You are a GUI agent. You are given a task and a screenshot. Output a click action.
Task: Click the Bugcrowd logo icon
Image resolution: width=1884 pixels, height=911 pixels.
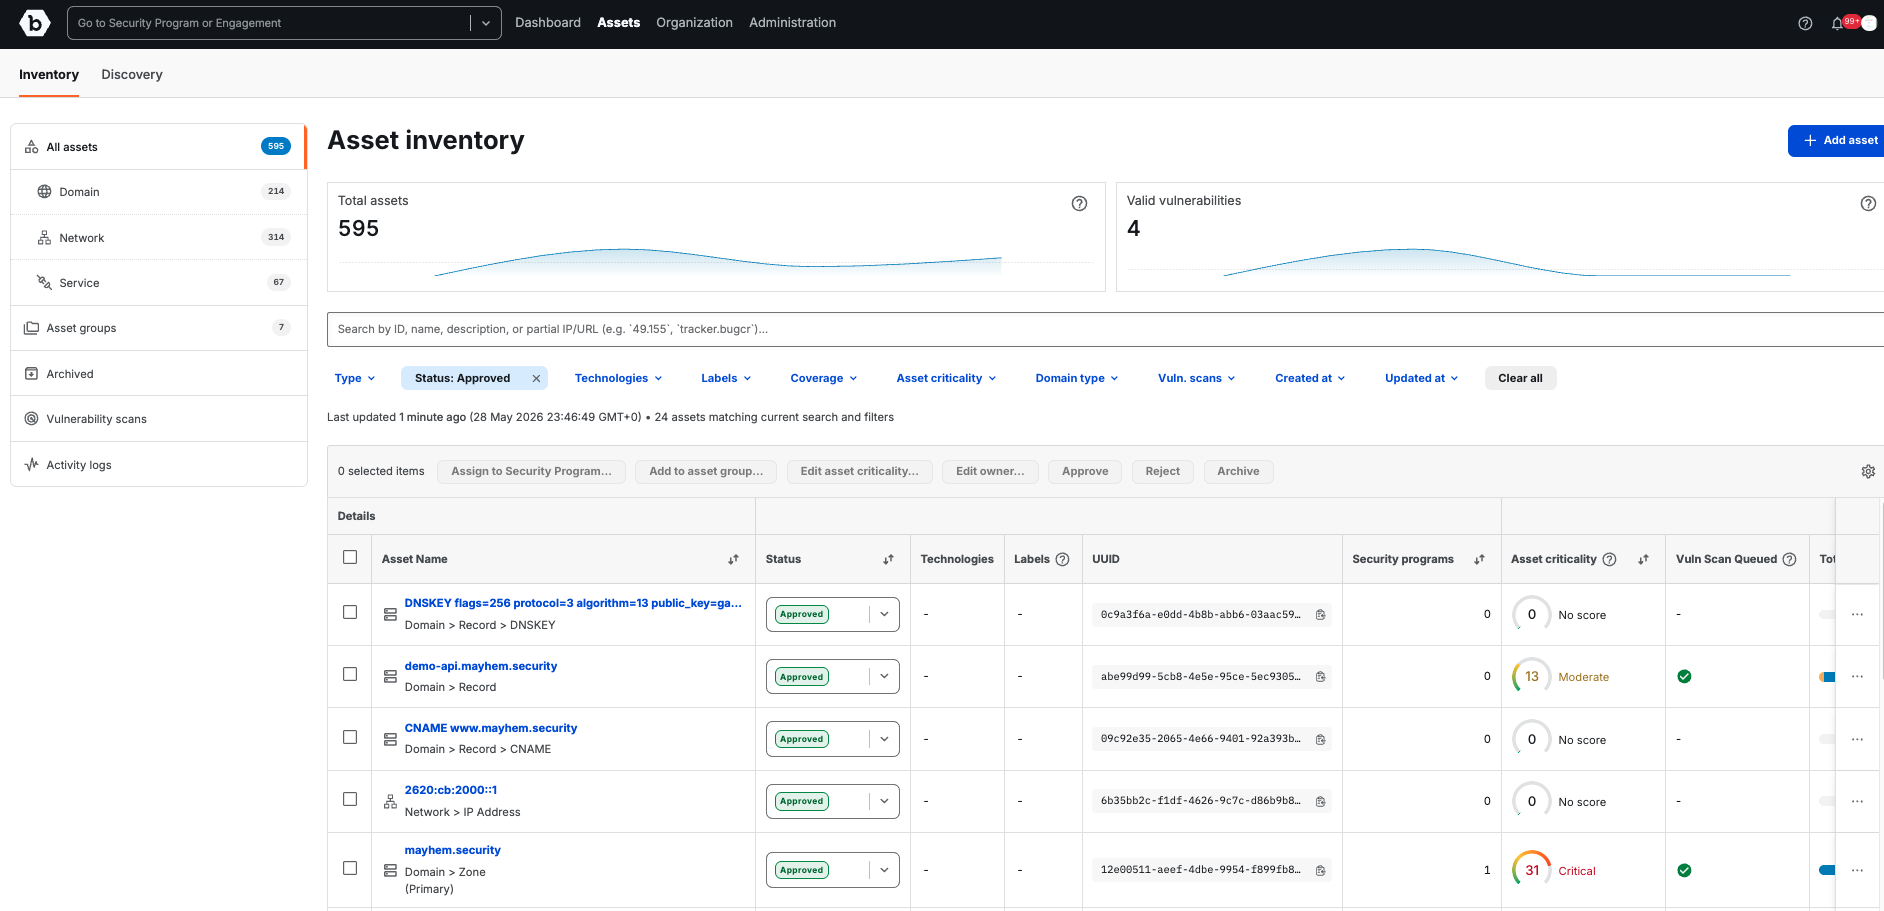click(x=34, y=22)
